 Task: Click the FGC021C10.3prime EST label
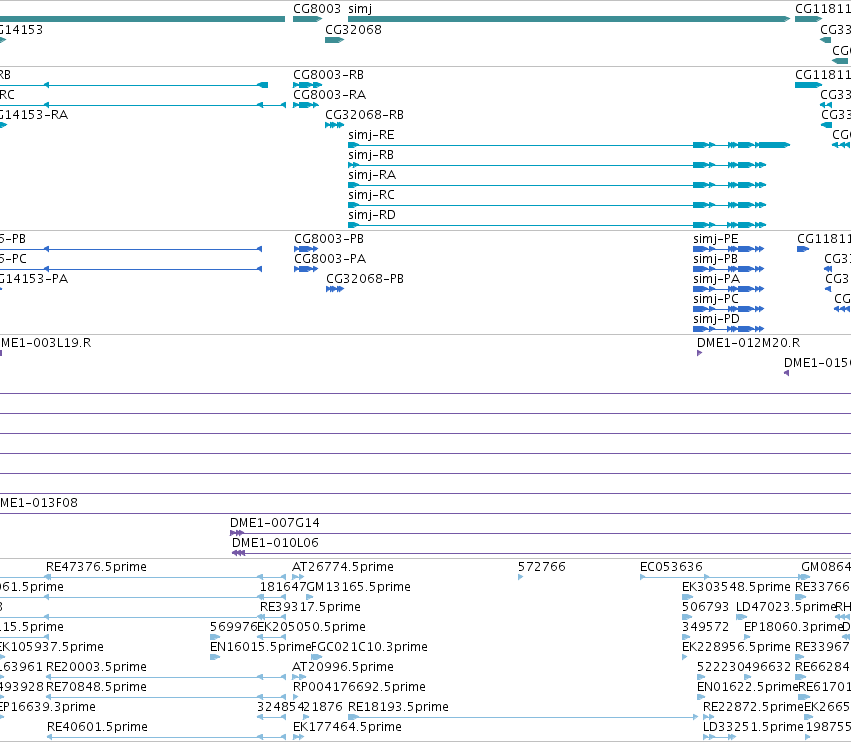click(369, 647)
